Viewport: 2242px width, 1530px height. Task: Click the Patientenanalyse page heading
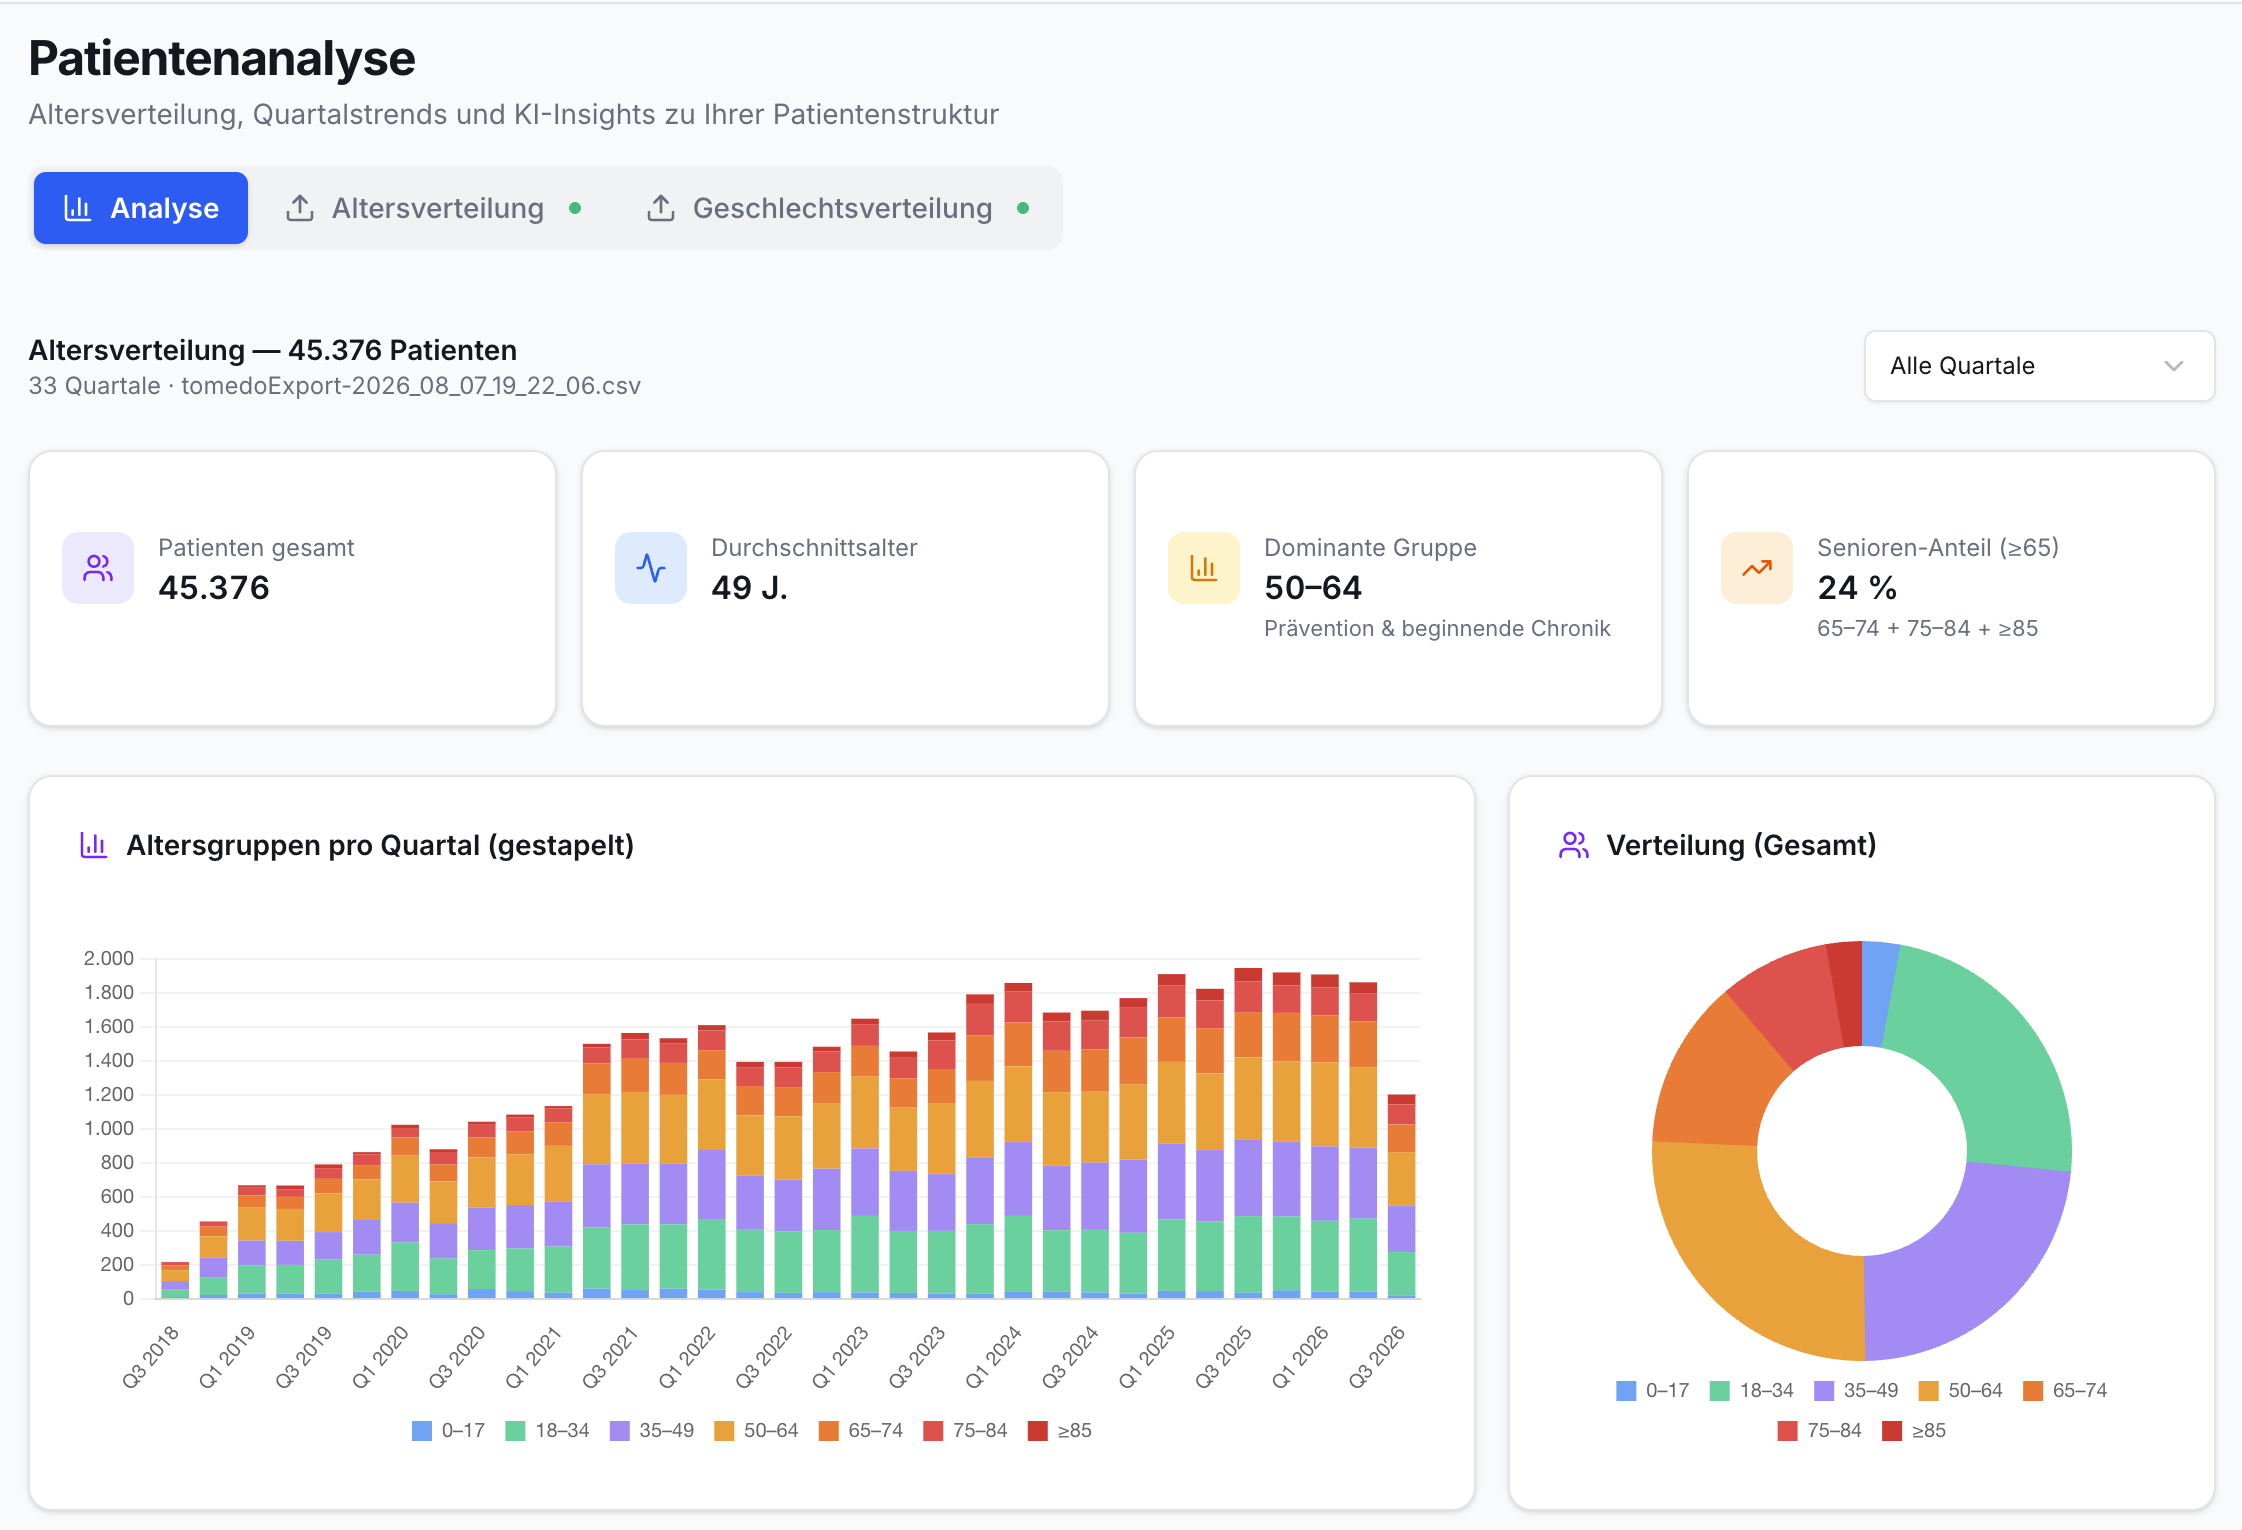click(222, 59)
